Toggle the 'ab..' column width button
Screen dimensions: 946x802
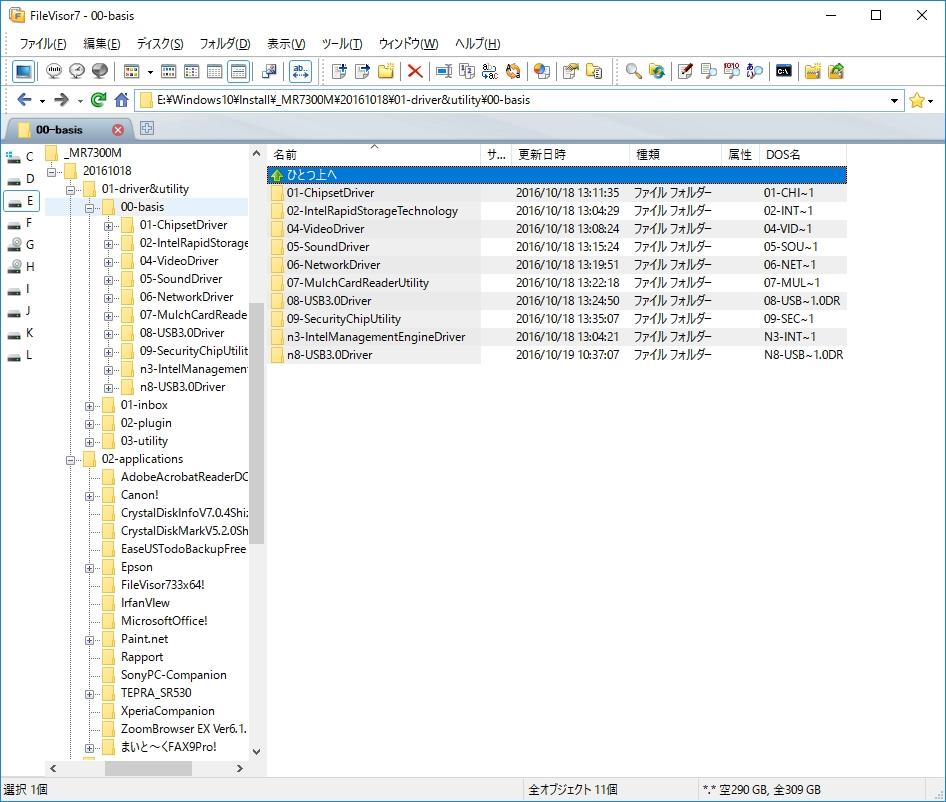click(300, 72)
